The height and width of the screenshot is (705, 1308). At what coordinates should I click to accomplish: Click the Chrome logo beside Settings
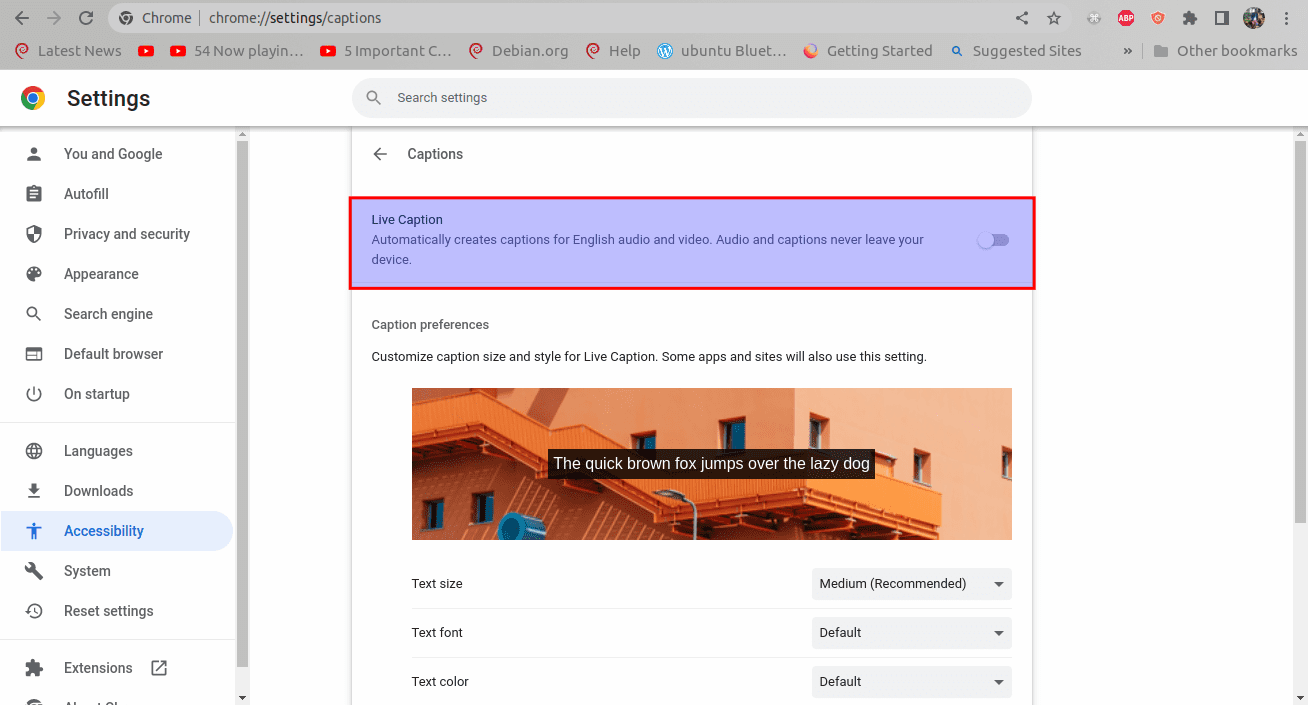click(x=33, y=98)
